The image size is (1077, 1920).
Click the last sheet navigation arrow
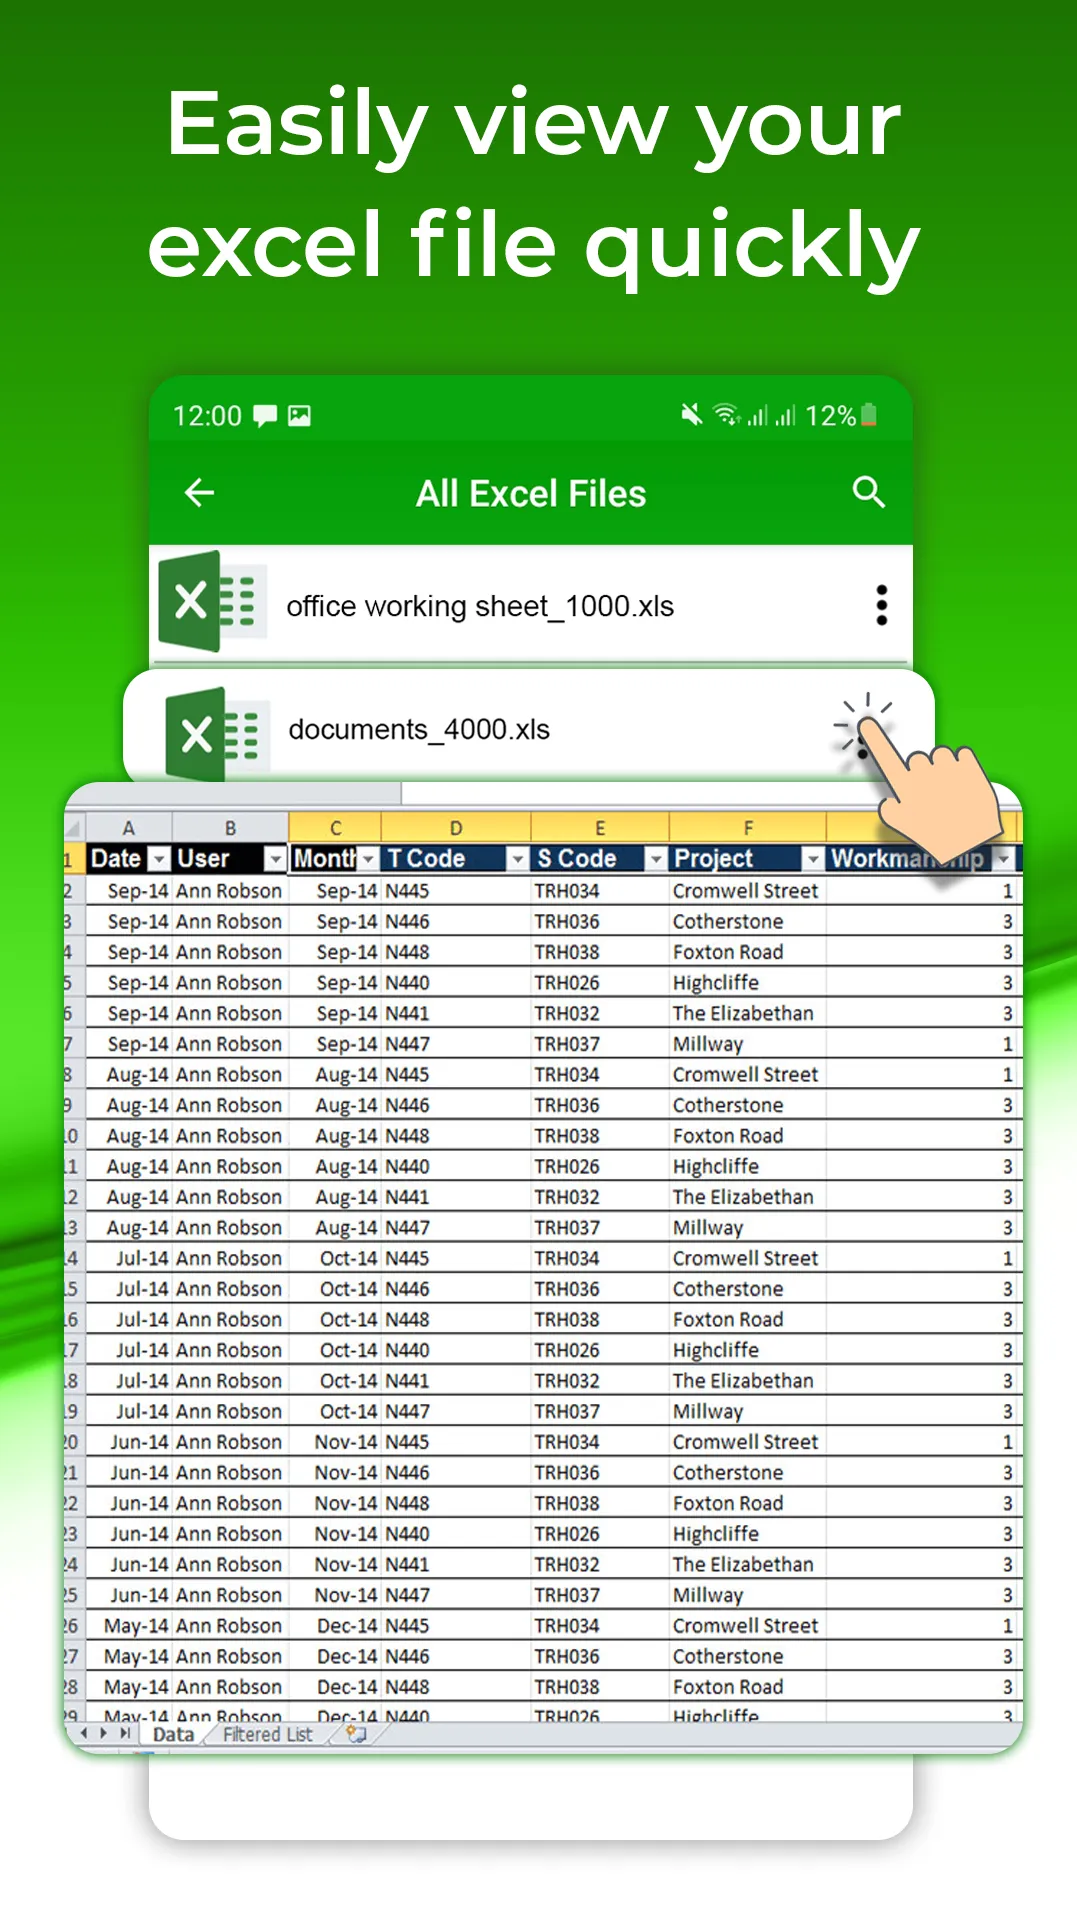(124, 1733)
